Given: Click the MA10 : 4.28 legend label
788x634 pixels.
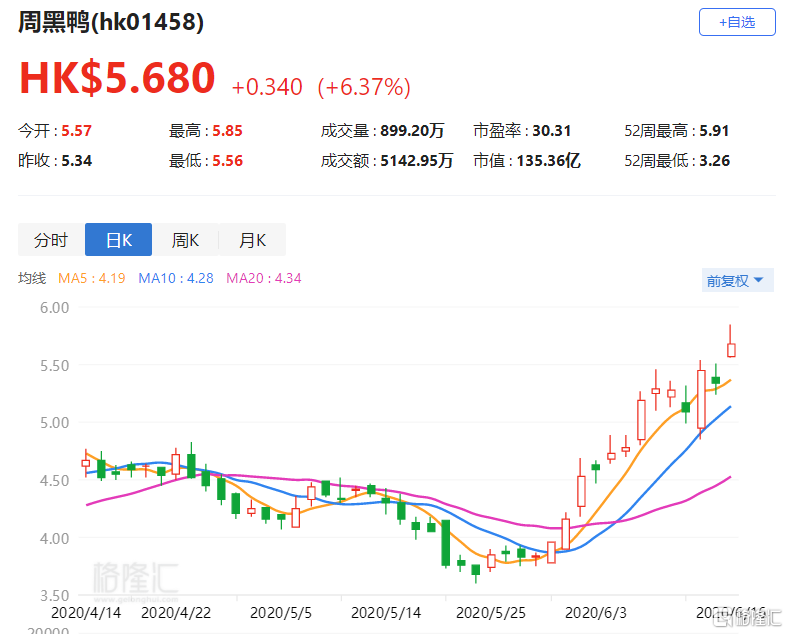Looking at the screenshot, I should pos(176,278).
